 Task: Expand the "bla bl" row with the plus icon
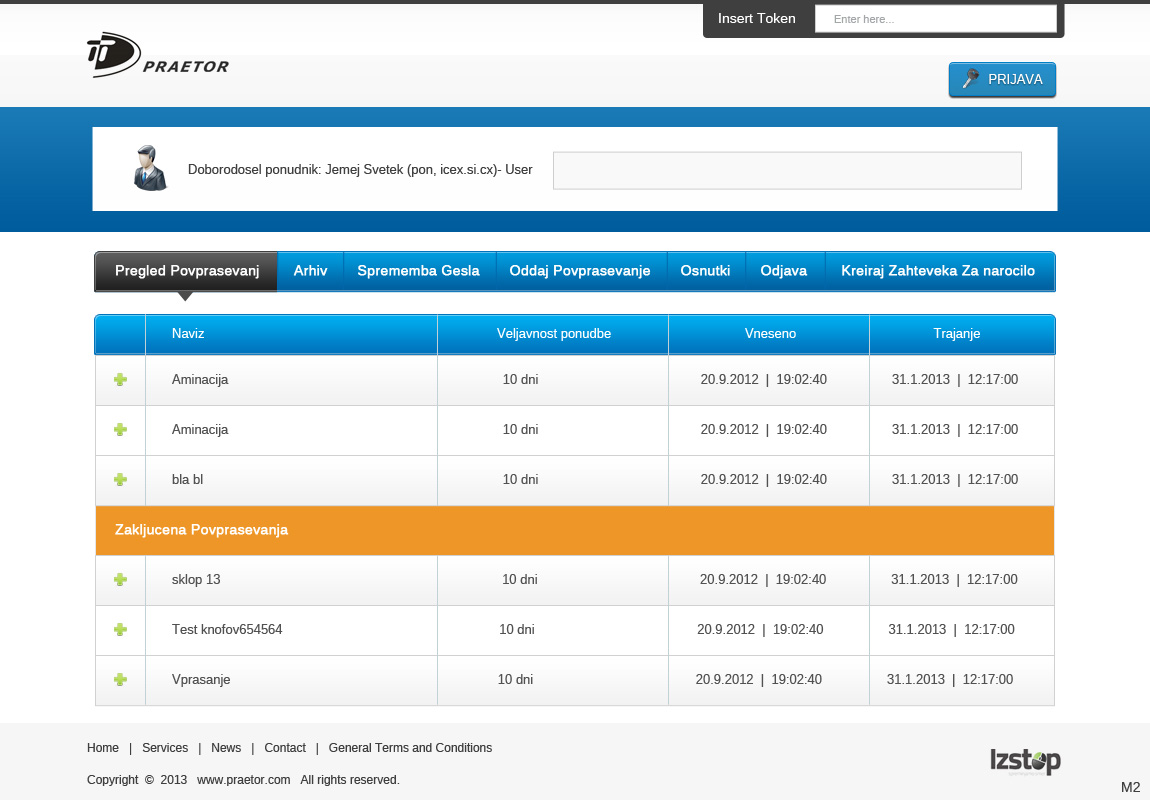[120, 480]
